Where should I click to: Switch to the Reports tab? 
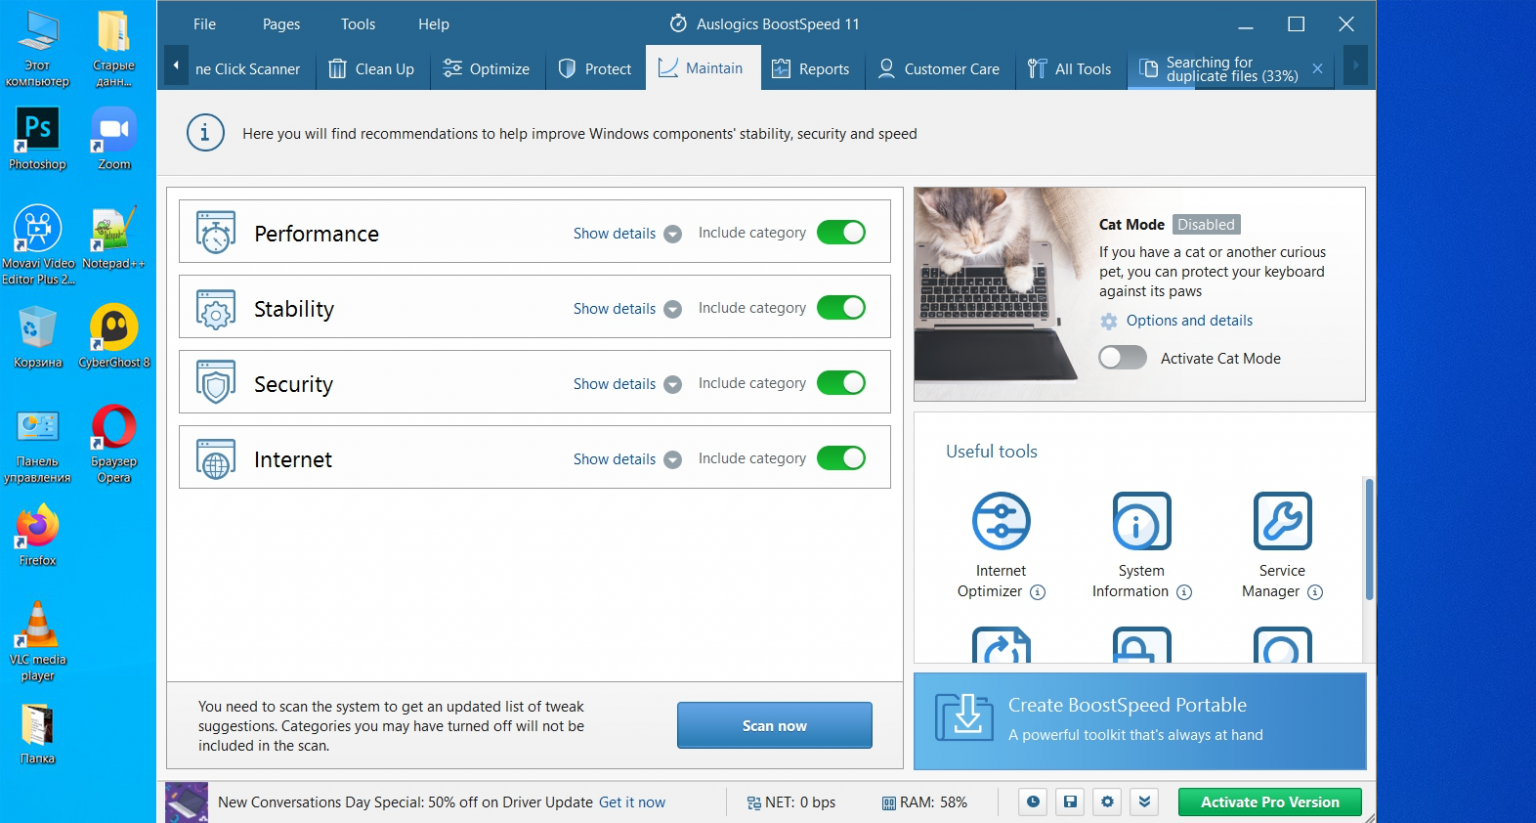tap(811, 68)
